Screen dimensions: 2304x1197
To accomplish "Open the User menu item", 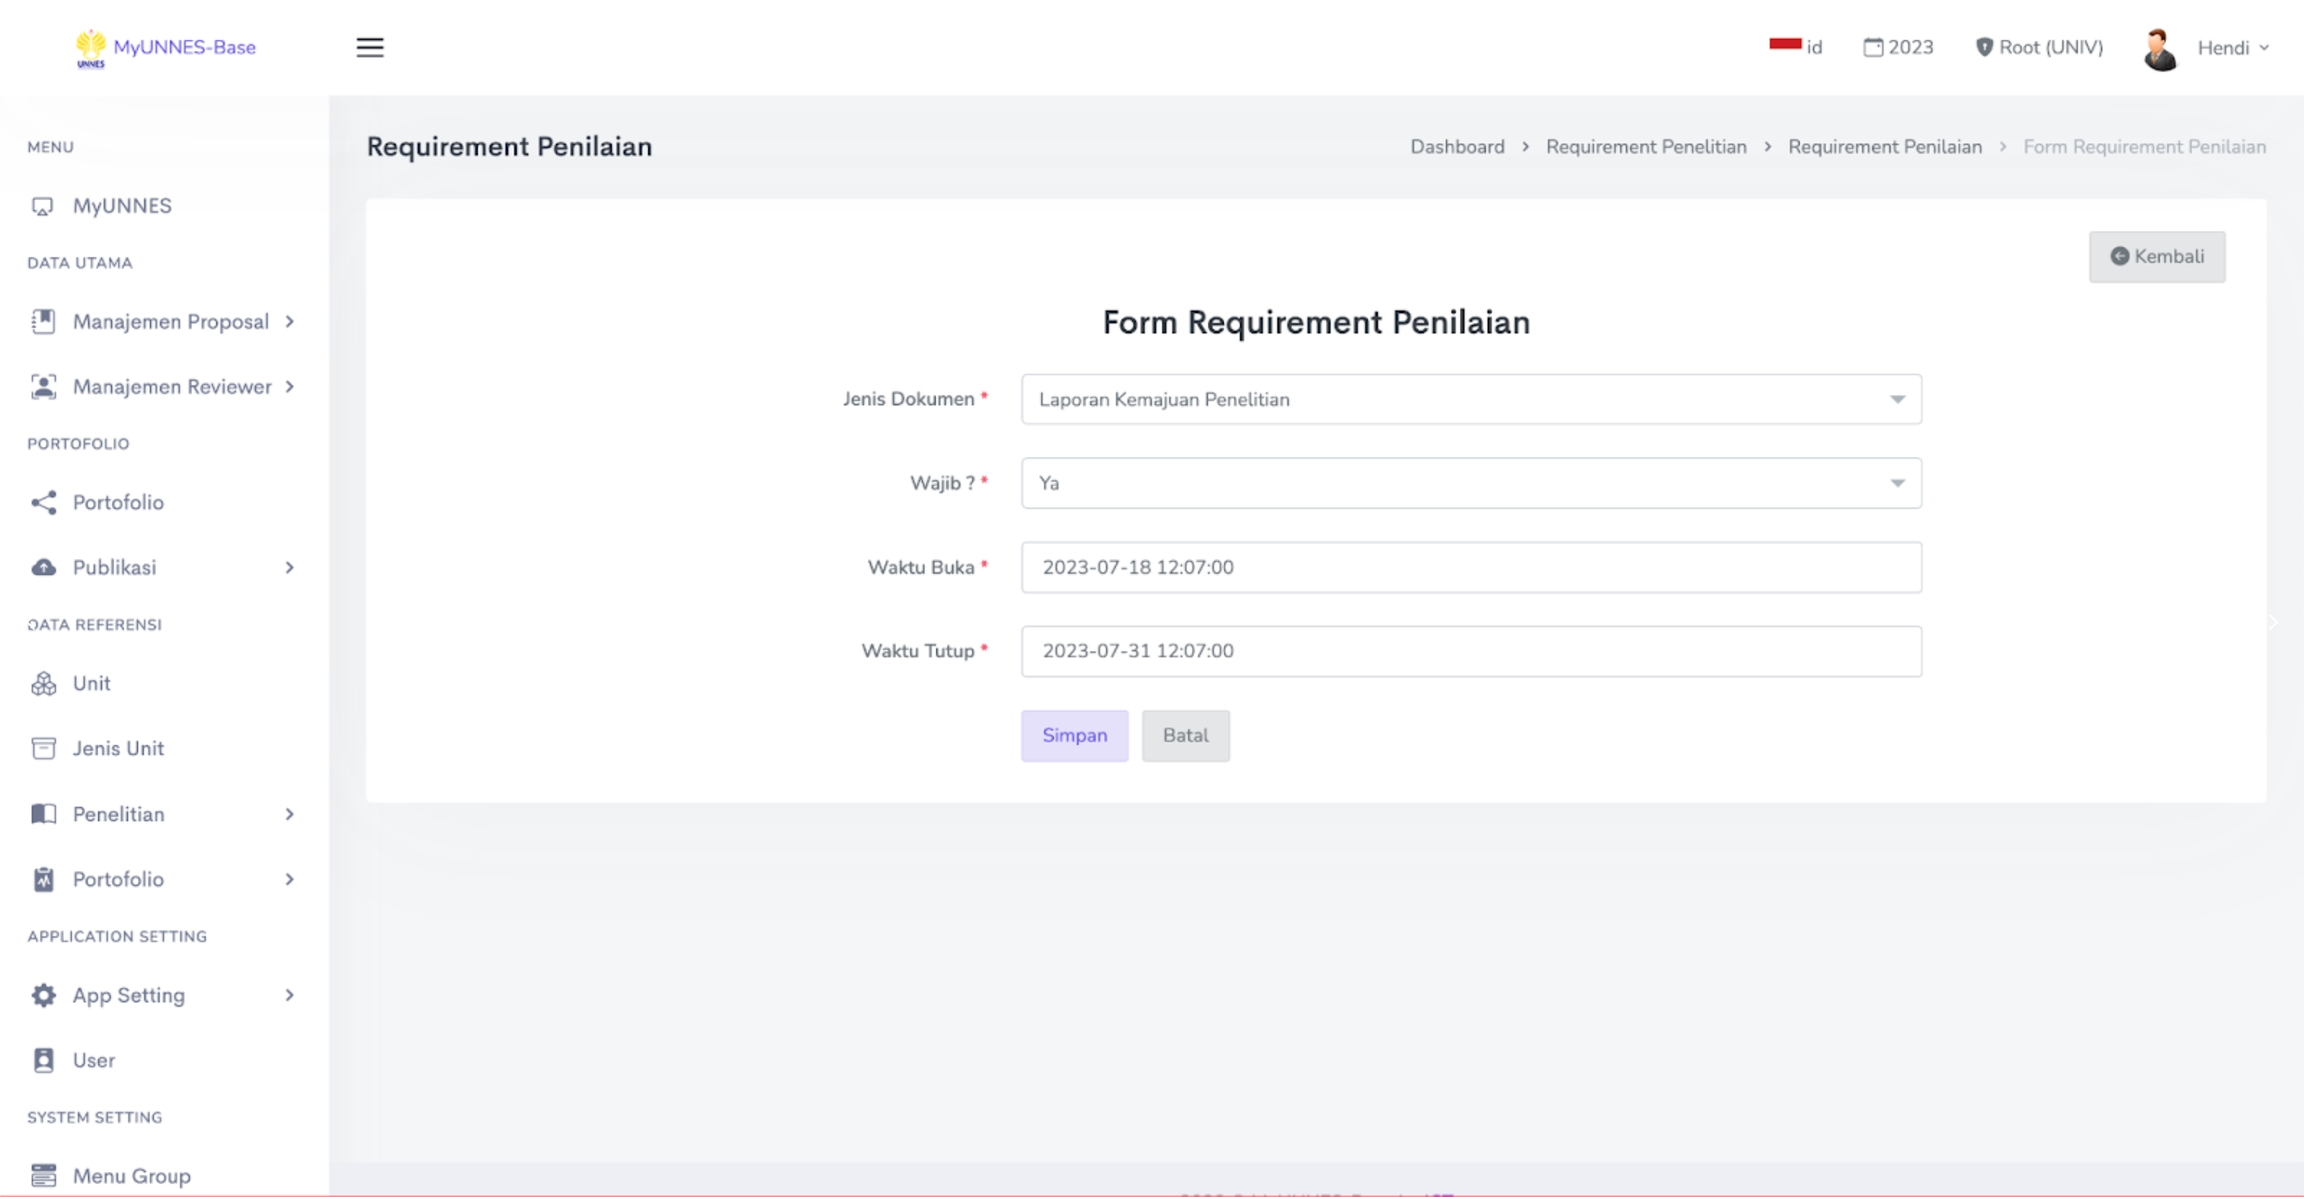I will point(93,1060).
